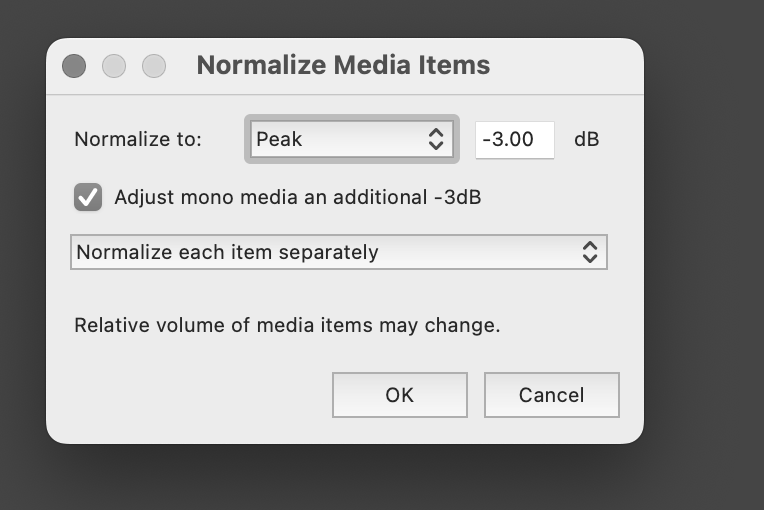Dismiss the dialog using Cancel
Image resolution: width=764 pixels, height=510 pixels.
tap(552, 395)
